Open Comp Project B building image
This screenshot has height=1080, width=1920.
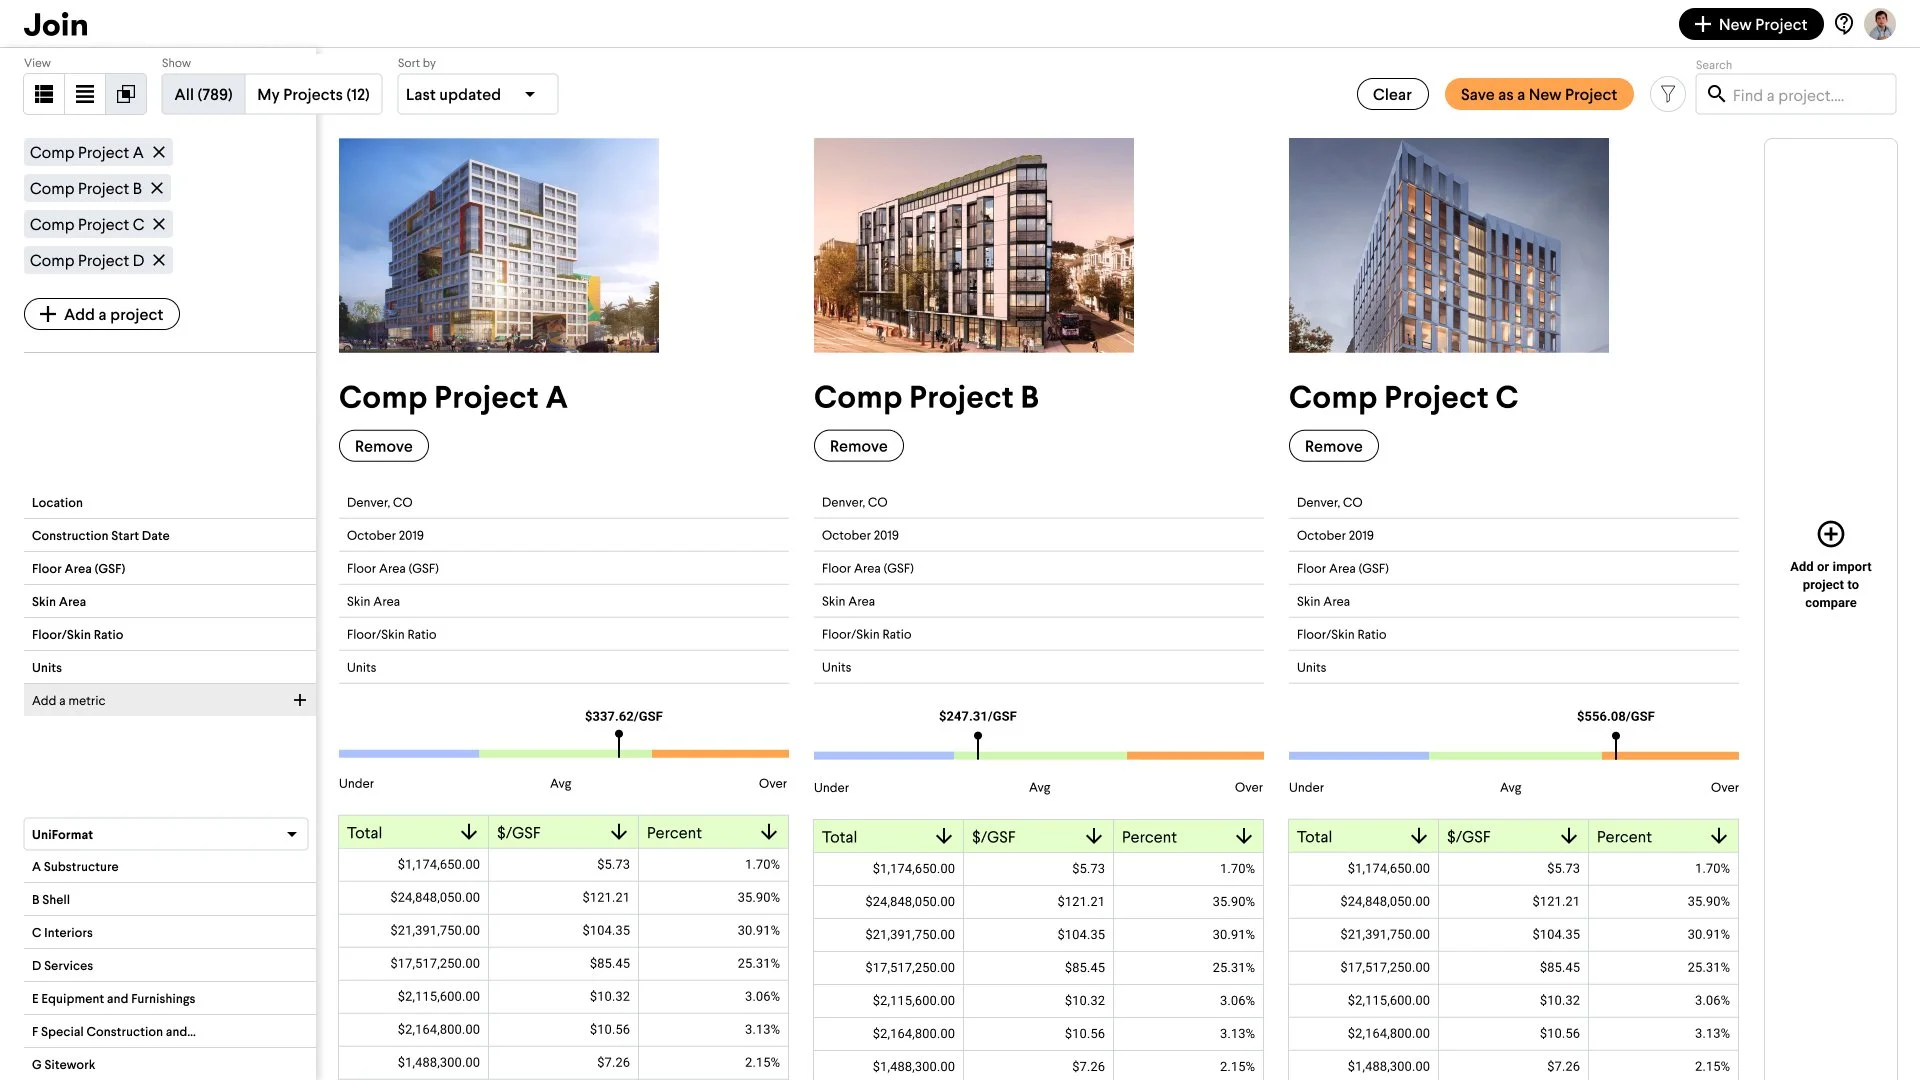click(x=974, y=245)
